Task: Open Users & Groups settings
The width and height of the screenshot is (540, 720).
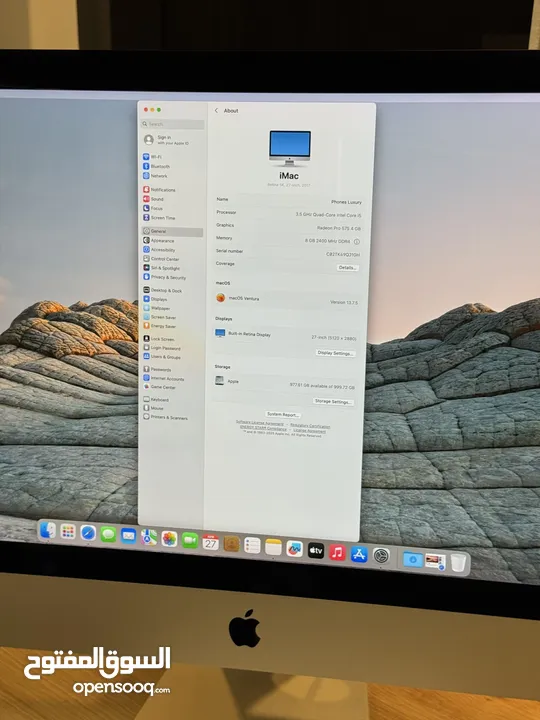Action: [x=162, y=357]
